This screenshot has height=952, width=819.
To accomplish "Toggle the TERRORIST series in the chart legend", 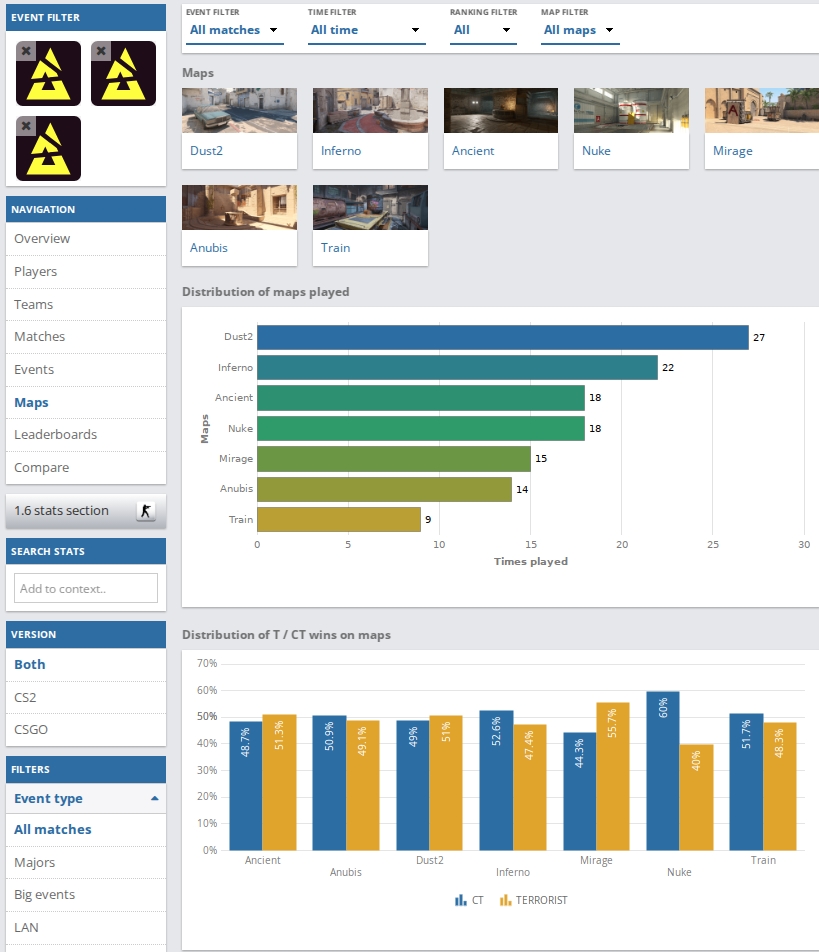I will [x=534, y=900].
